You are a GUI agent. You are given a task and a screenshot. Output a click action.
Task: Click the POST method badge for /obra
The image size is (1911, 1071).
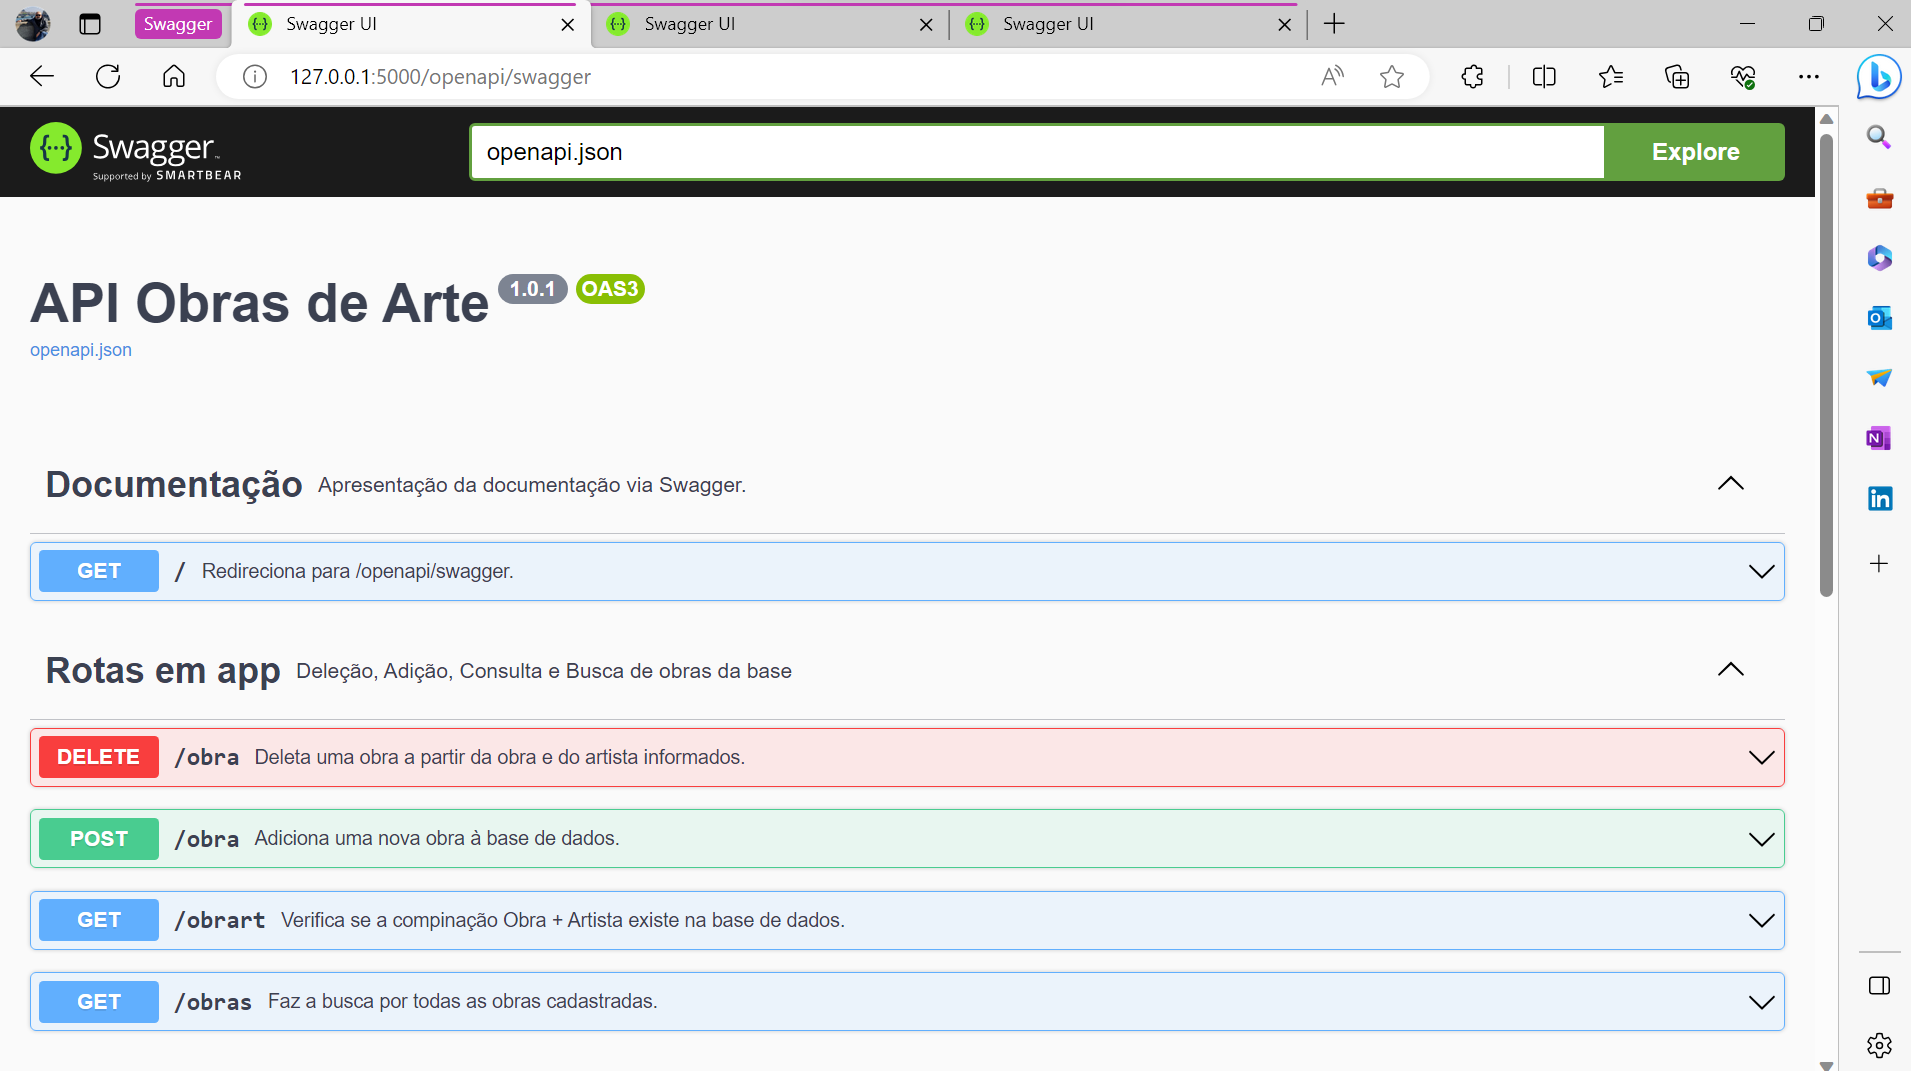pyautogui.click(x=99, y=839)
